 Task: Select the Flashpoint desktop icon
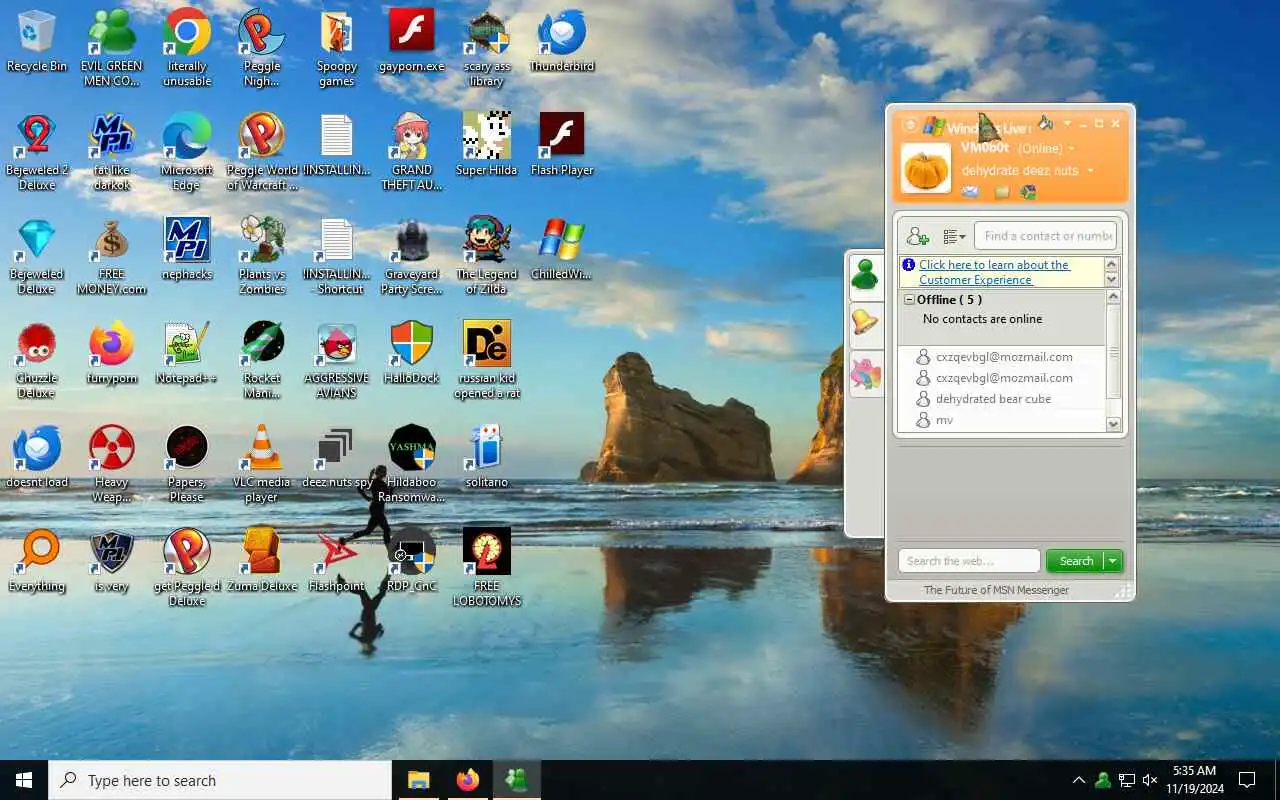(x=337, y=561)
